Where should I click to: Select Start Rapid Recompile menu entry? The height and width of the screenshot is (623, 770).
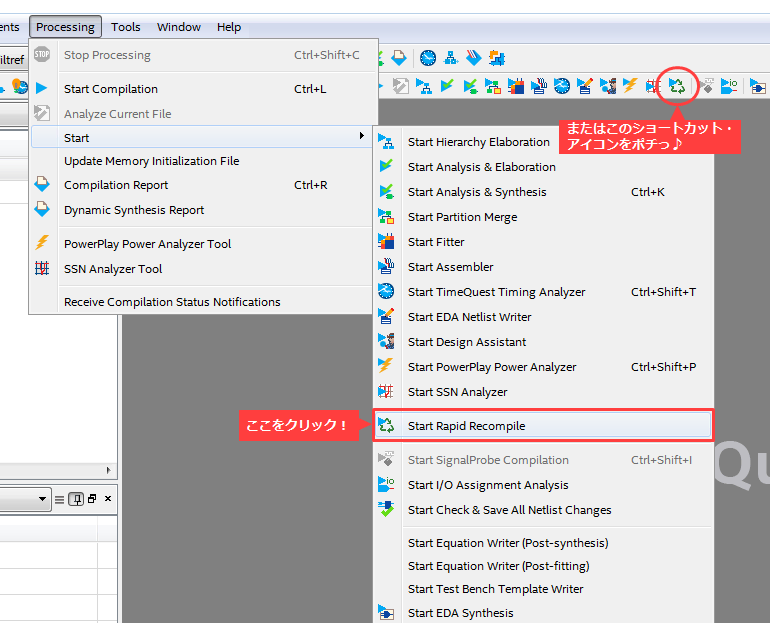tap(466, 426)
